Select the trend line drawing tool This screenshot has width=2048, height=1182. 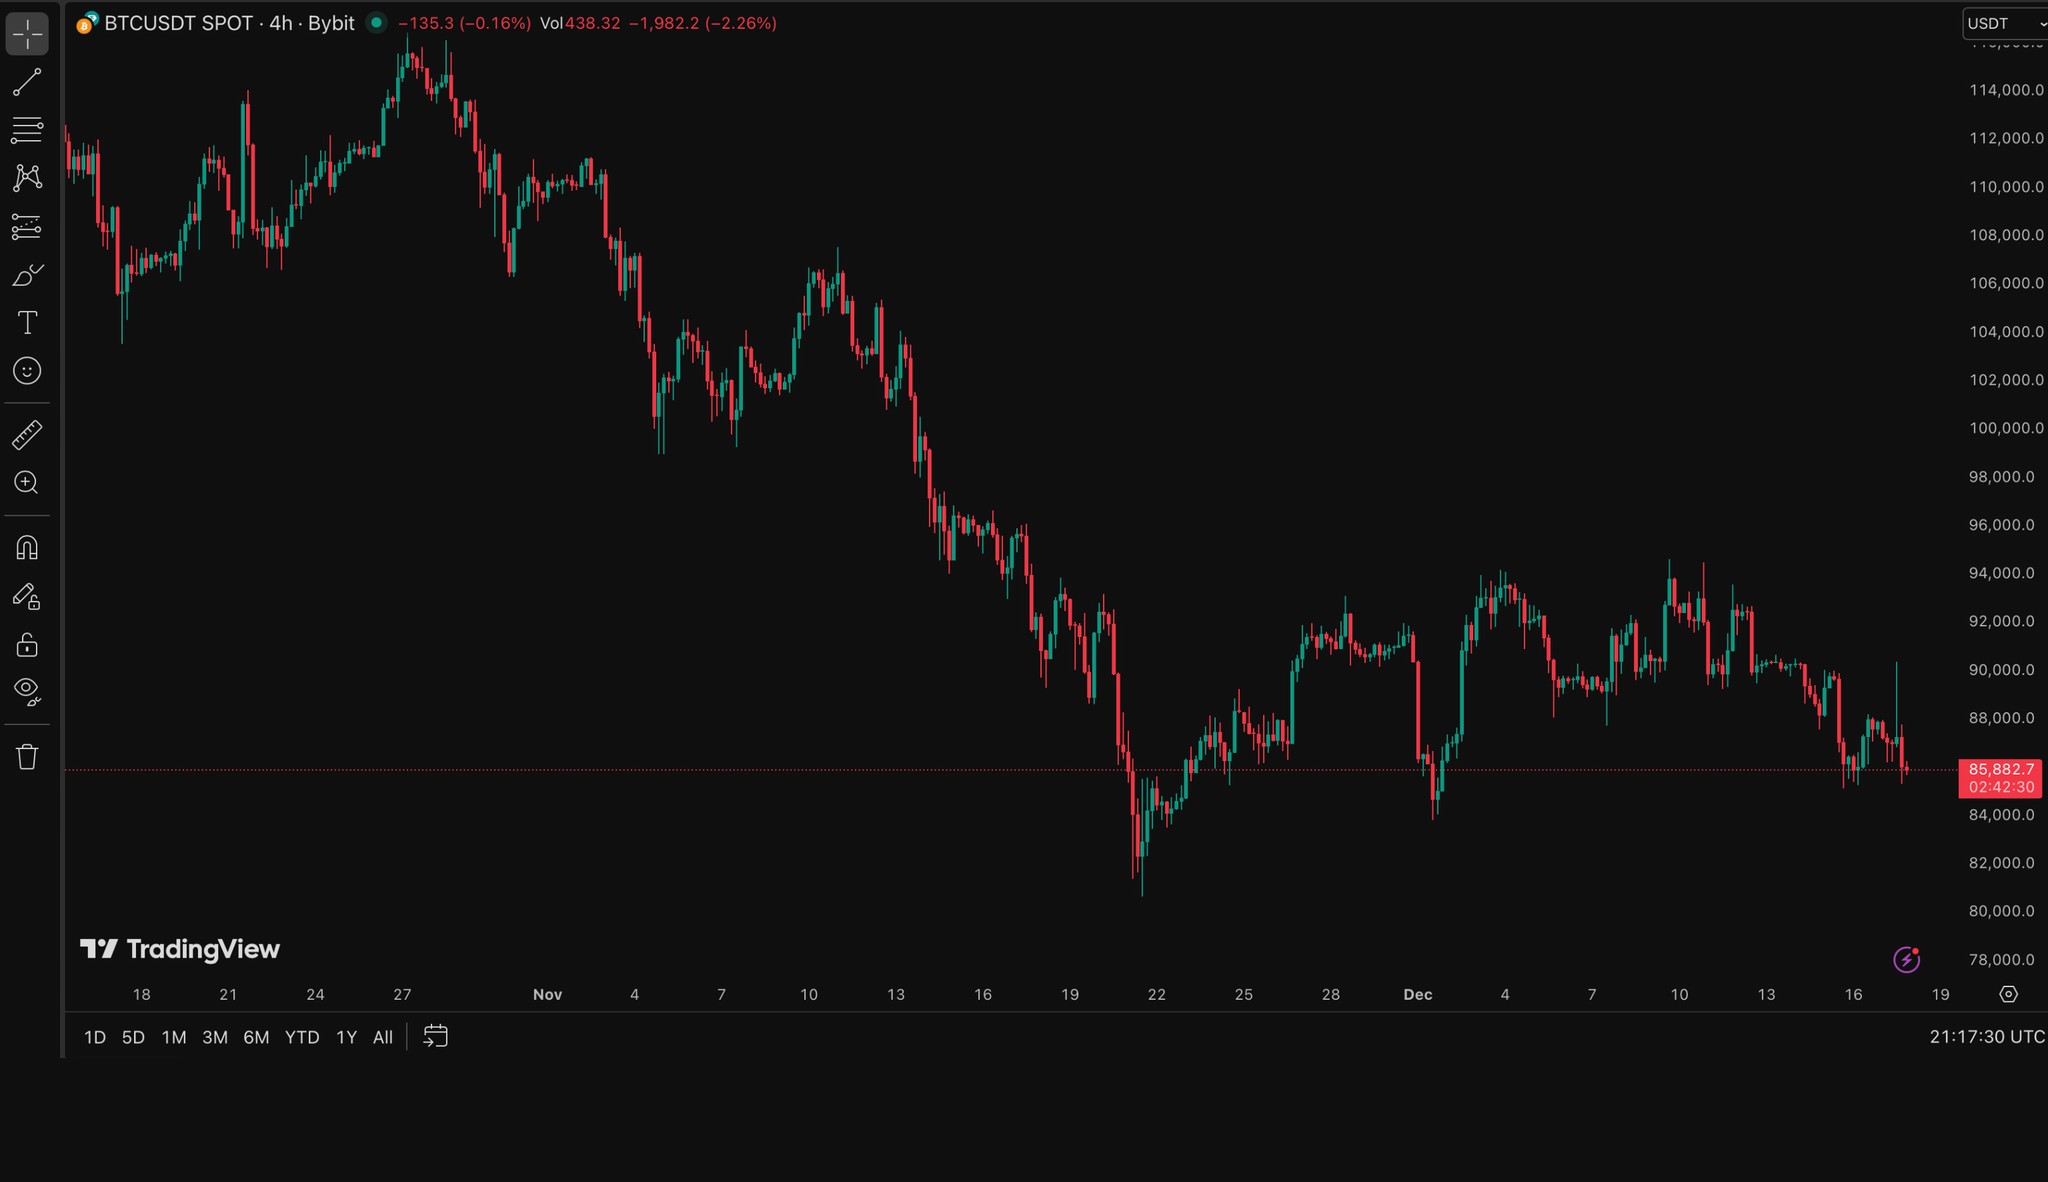click(27, 82)
